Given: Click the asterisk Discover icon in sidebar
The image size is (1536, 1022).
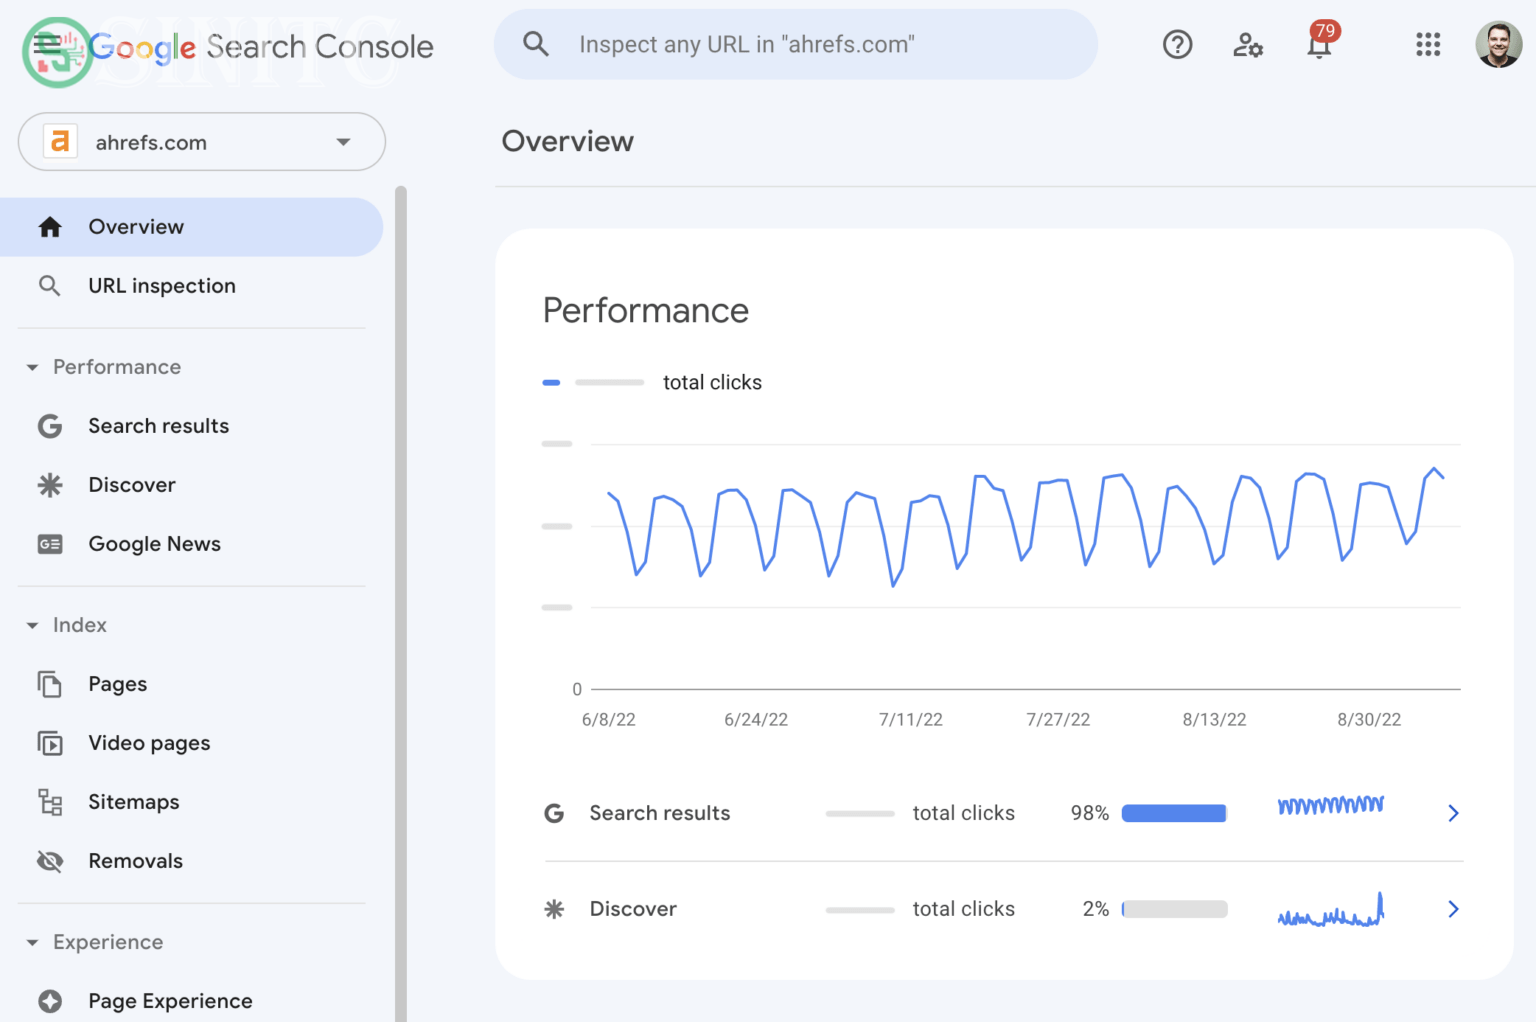Looking at the screenshot, I should coord(50,485).
